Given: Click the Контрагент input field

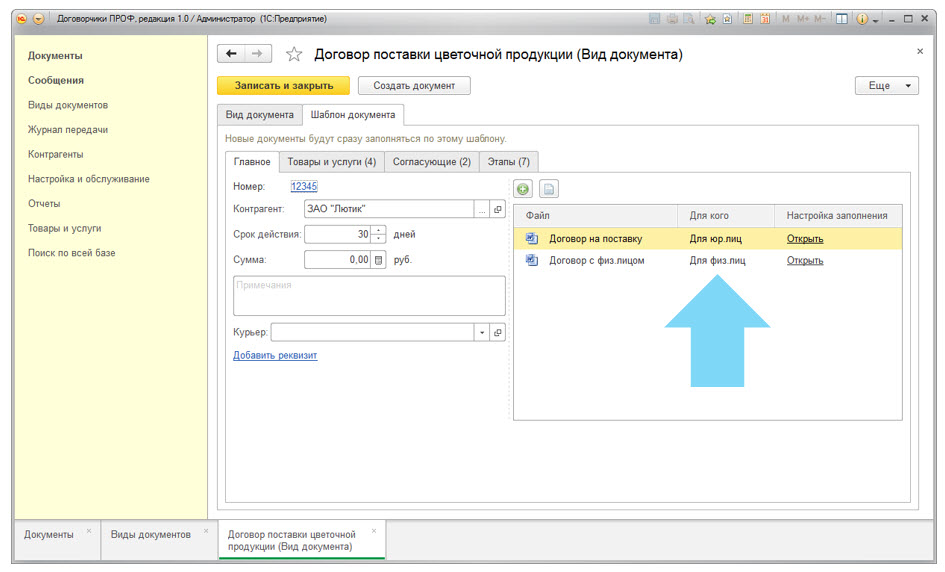Looking at the screenshot, I should point(389,209).
